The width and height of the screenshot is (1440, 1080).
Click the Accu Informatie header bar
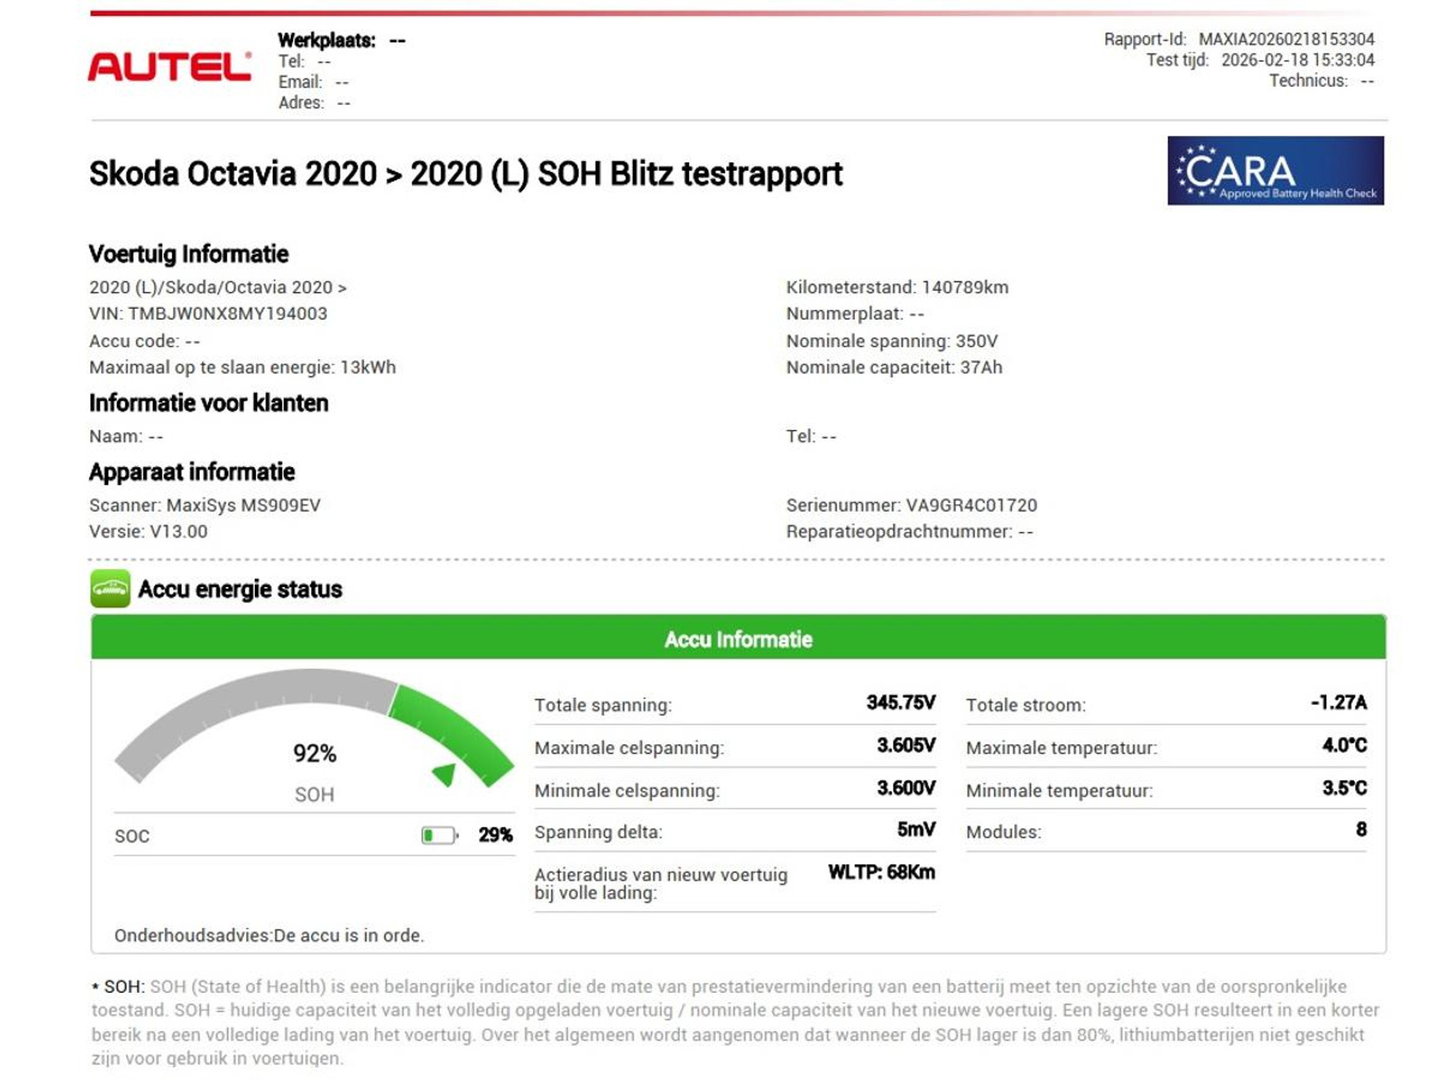pyautogui.click(x=738, y=638)
